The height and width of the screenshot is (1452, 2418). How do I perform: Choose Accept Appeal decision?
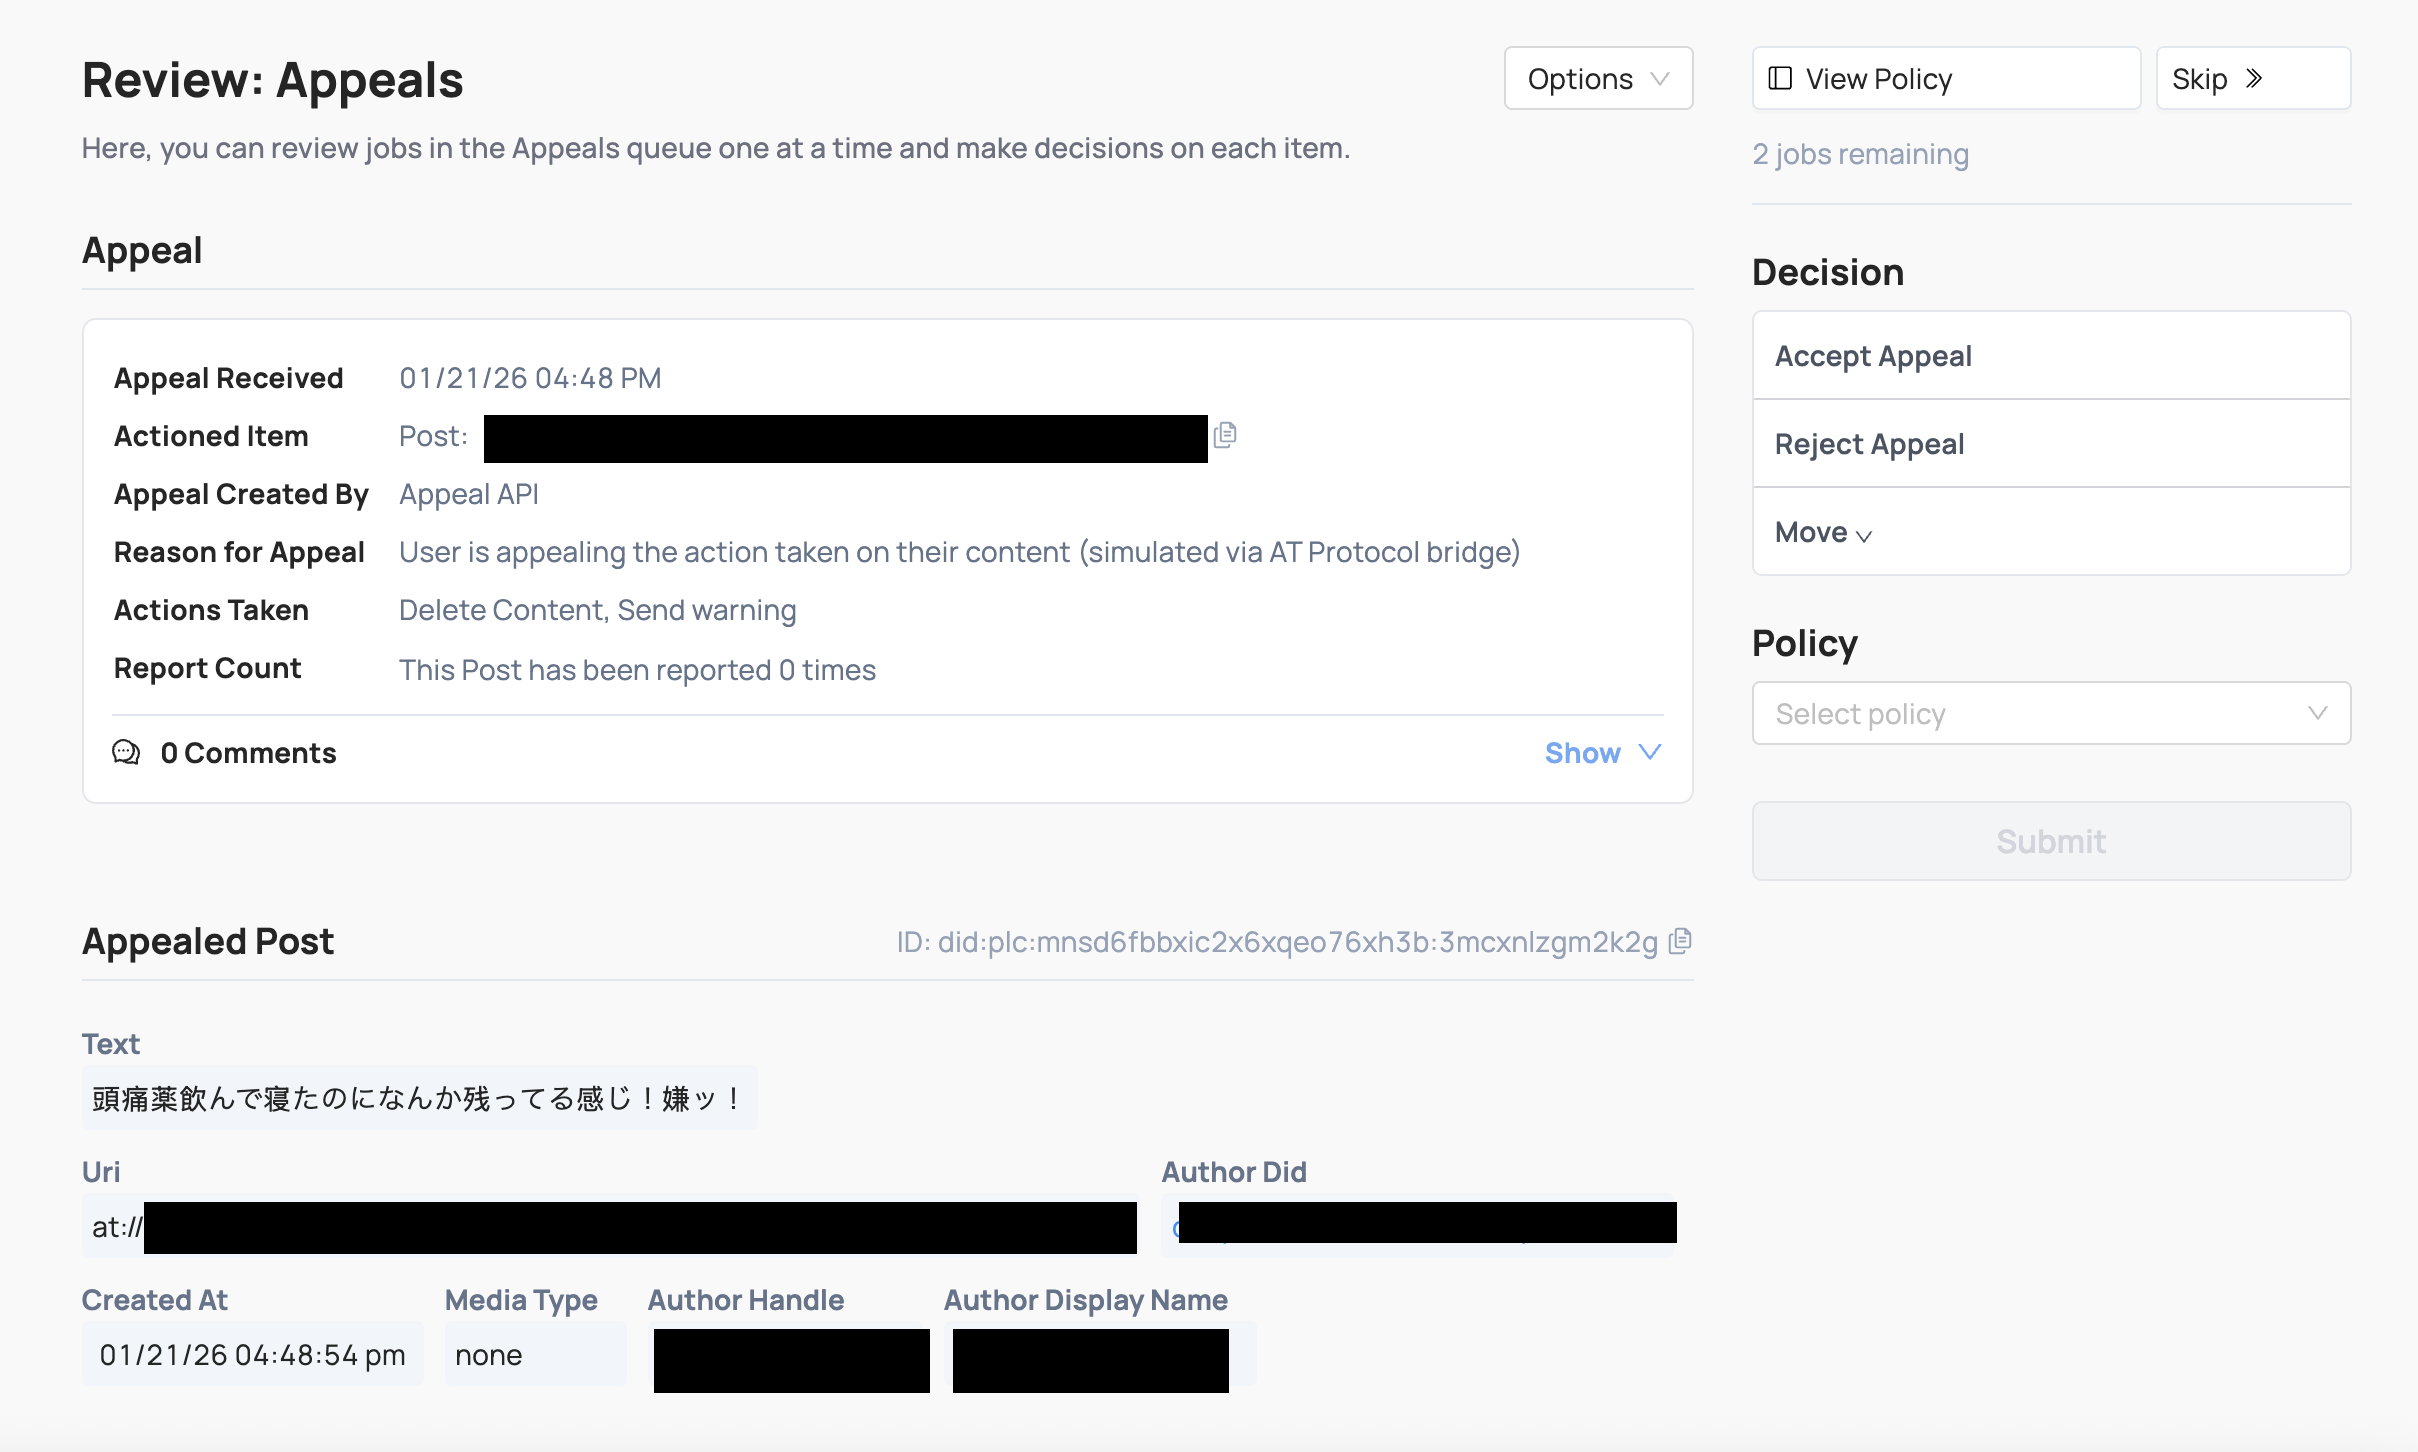[2050, 355]
